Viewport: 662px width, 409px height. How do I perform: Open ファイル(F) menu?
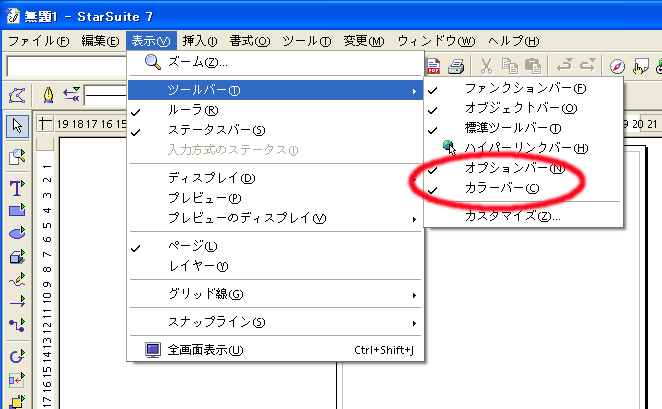pos(38,41)
